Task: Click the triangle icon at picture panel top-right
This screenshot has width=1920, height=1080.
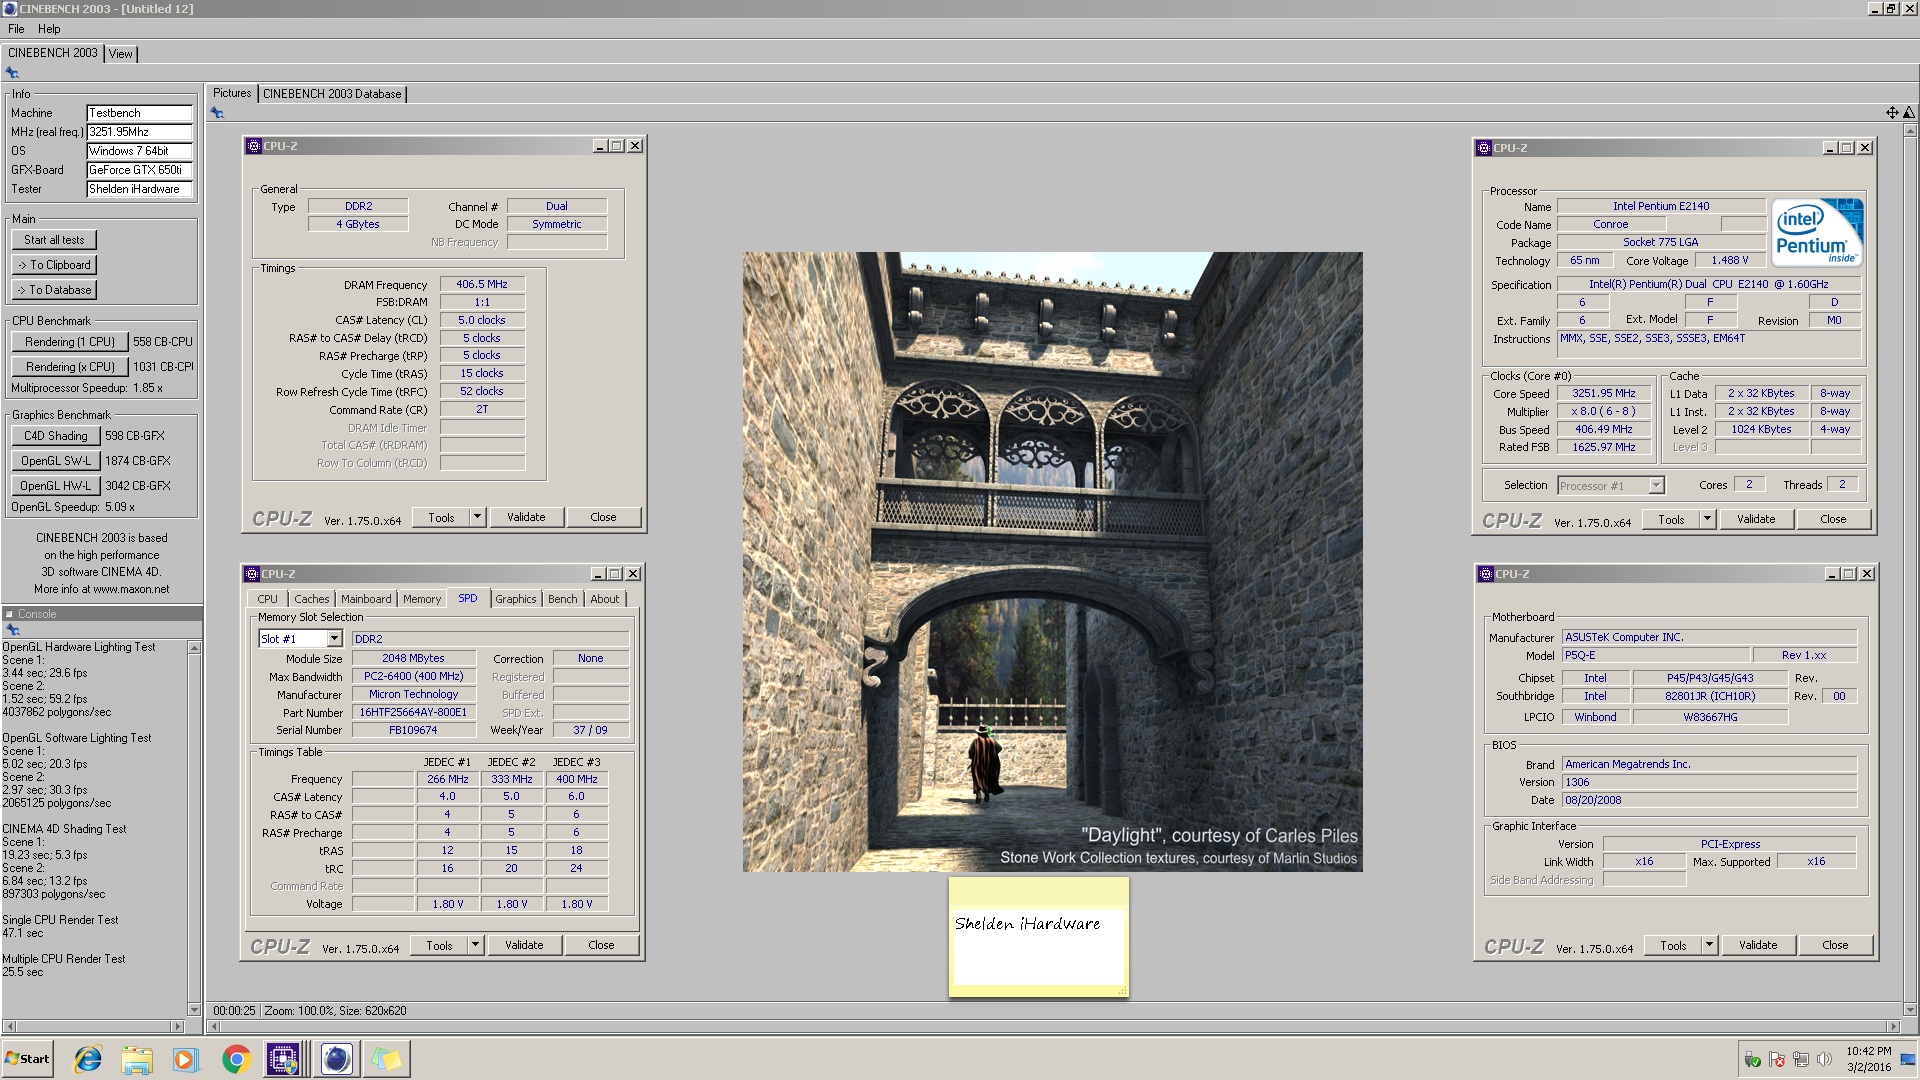Action: point(1908,113)
